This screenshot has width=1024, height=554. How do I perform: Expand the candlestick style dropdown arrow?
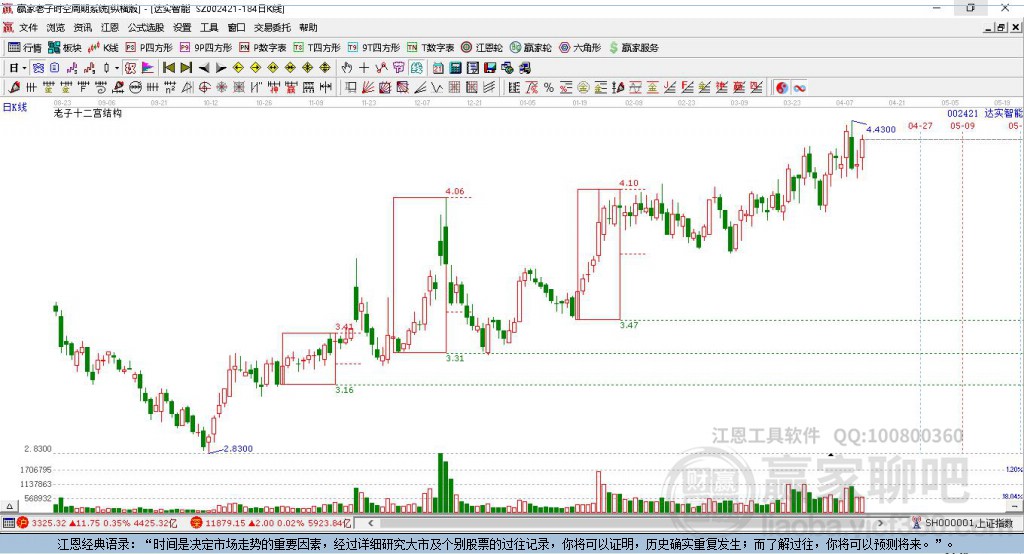pos(117,67)
